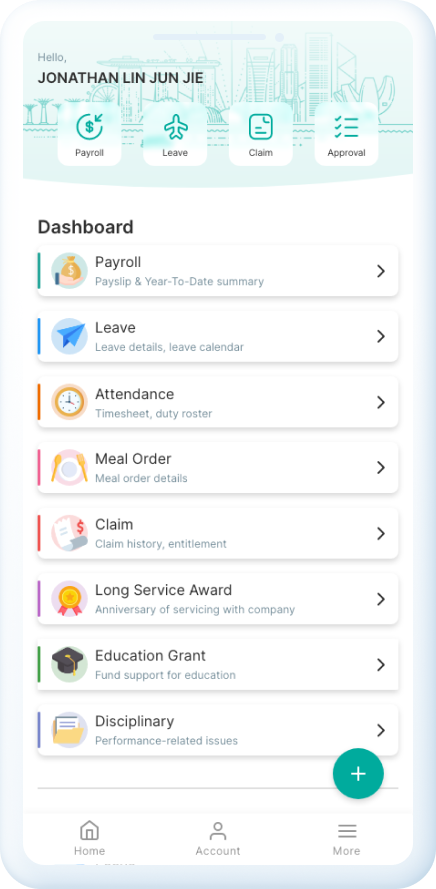Open Meal Order details entry

pos(218,468)
